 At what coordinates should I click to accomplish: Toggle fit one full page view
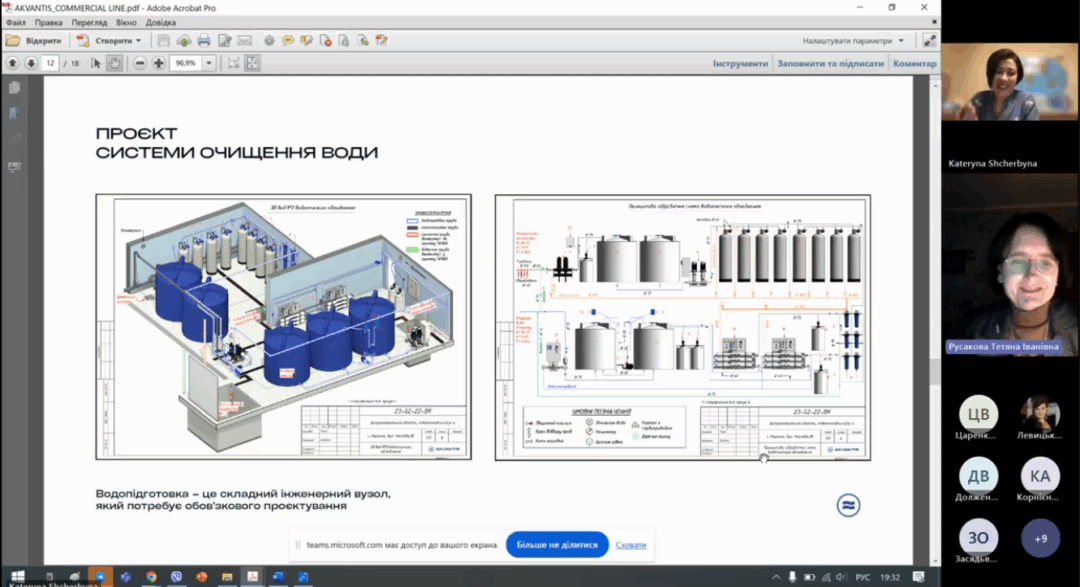(252, 63)
